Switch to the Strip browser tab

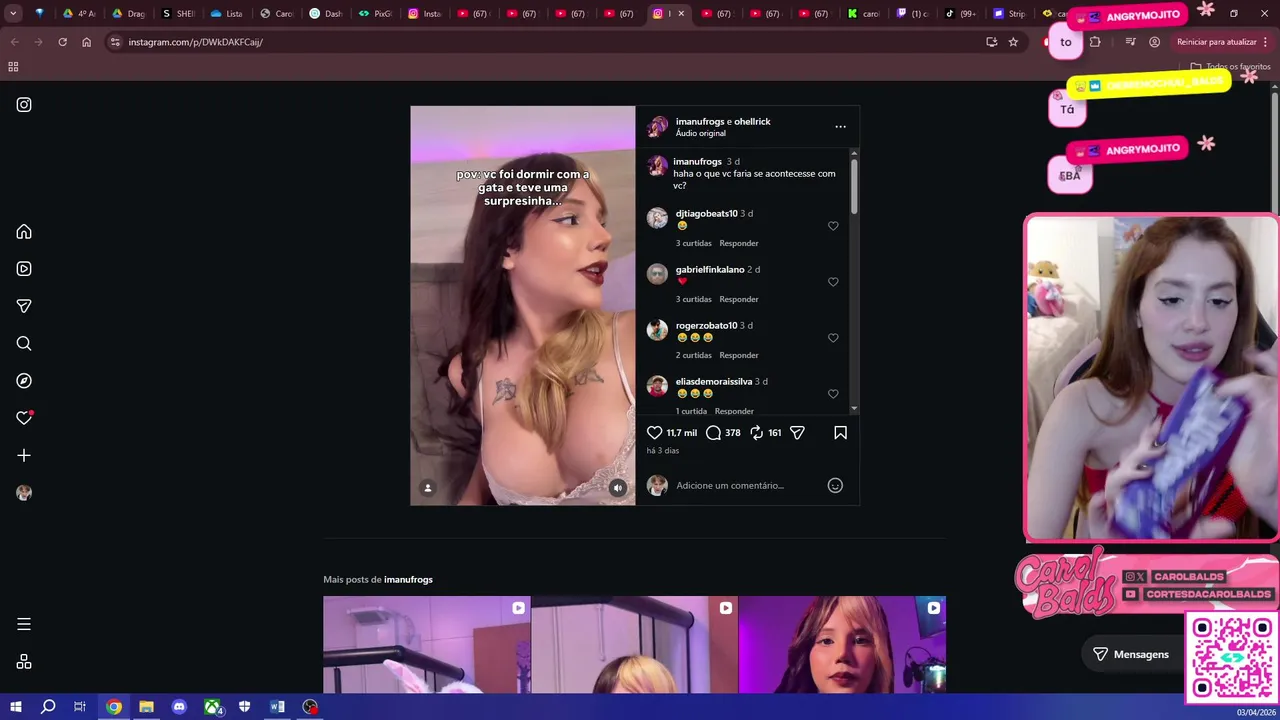(1009, 14)
